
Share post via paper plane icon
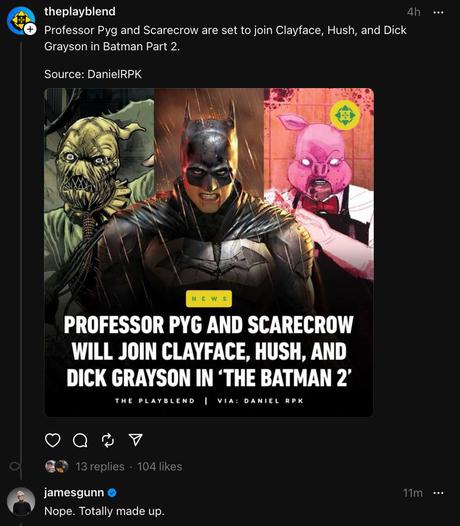[136, 440]
